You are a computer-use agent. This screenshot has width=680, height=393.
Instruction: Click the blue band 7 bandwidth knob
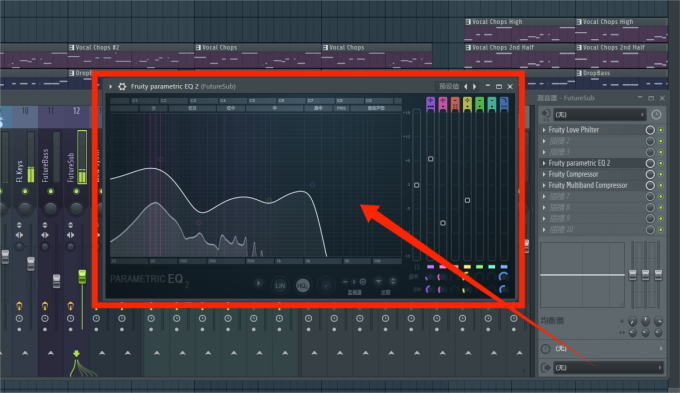pyautogui.click(x=503, y=289)
